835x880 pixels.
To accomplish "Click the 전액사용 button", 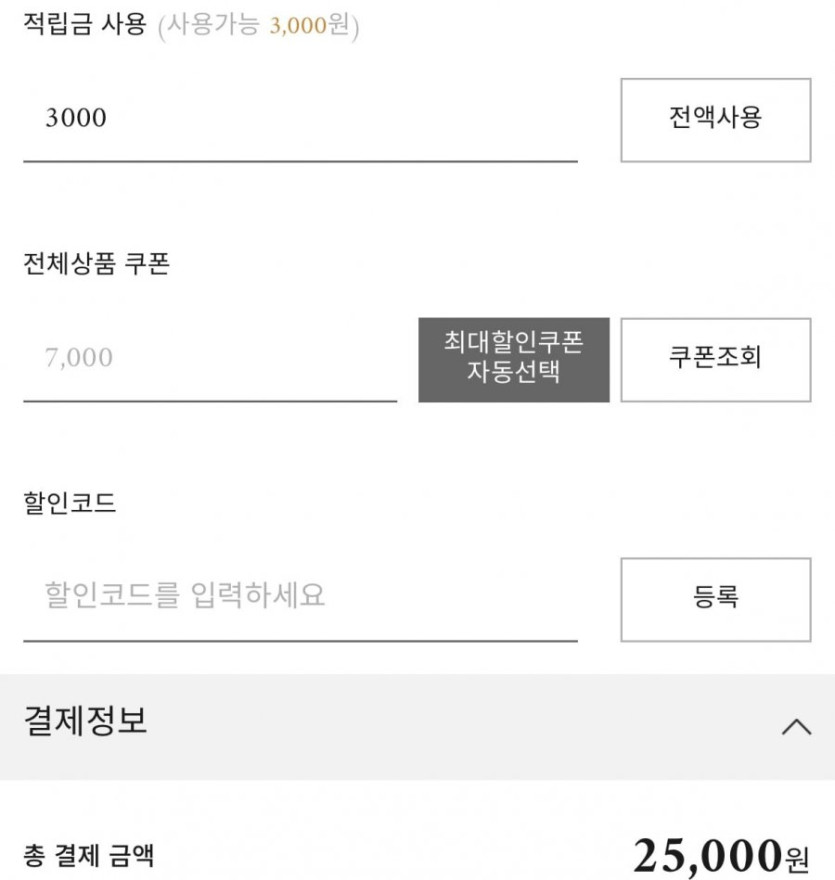I will (715, 119).
